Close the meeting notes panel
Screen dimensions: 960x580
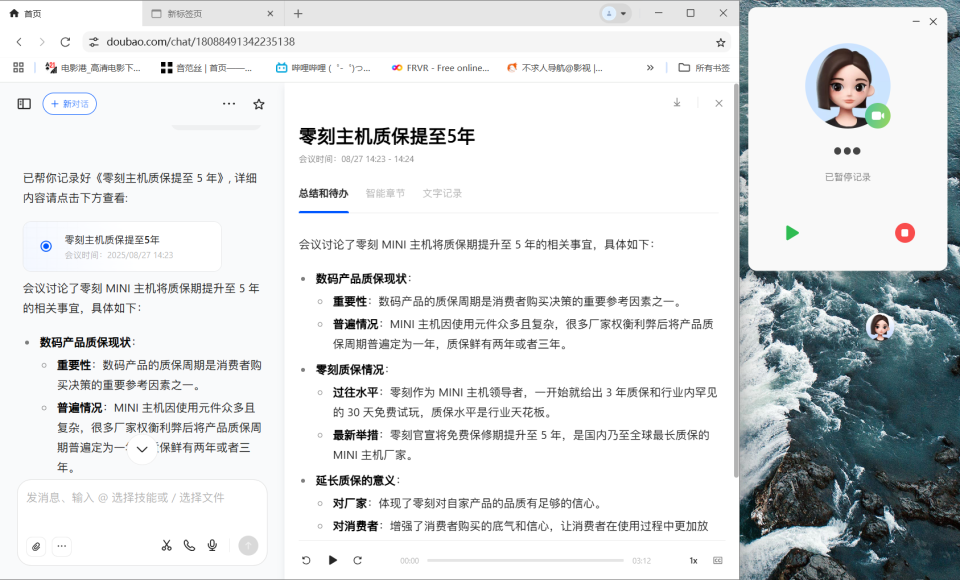coord(719,104)
